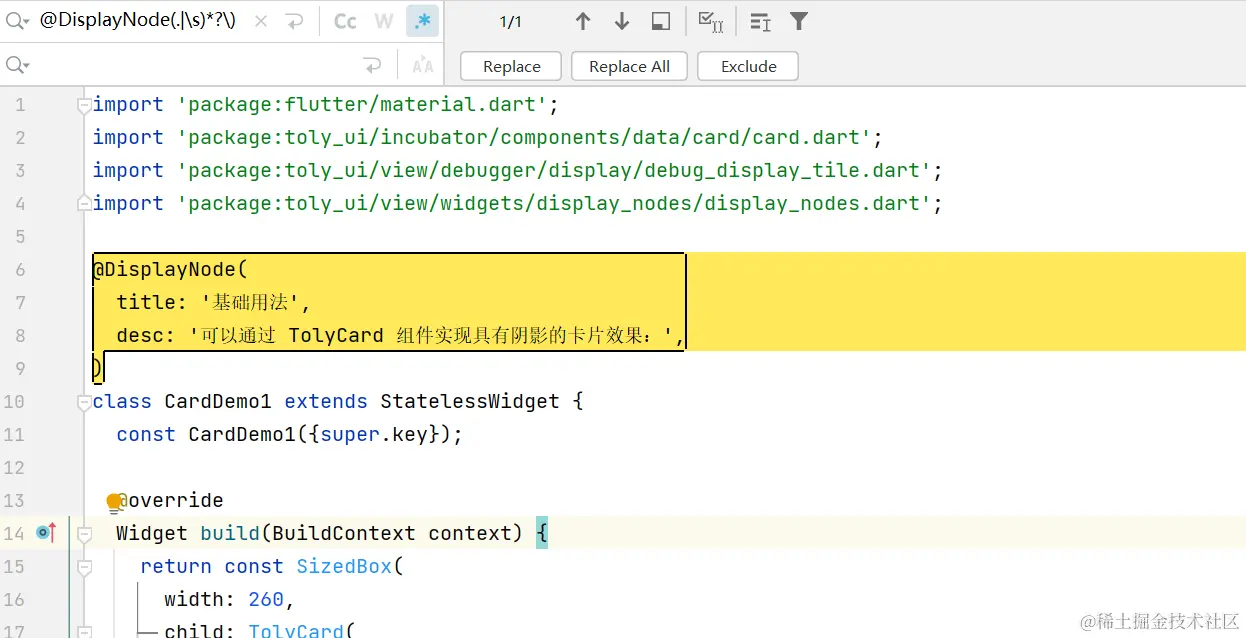Insert a new line in the replace field
The width and height of the screenshot is (1246, 638).
[x=372, y=65]
